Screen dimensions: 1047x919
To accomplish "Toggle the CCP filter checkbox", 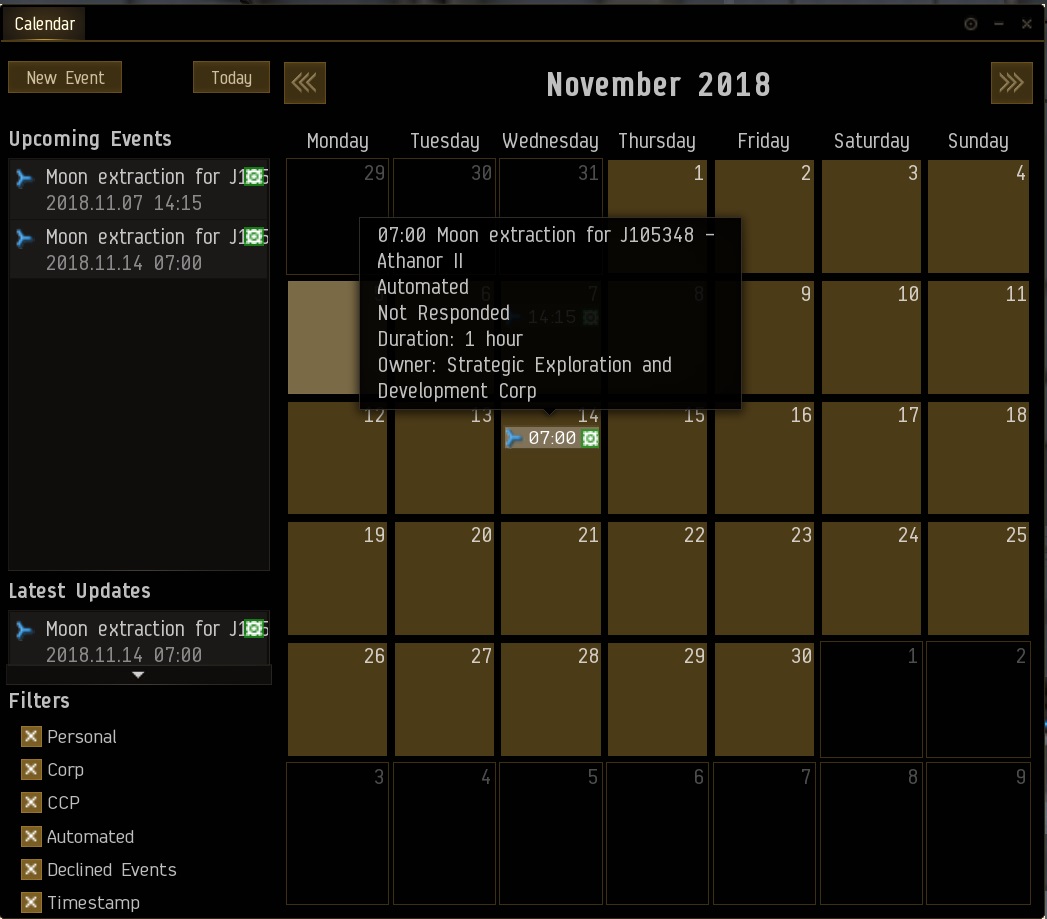I will click(x=31, y=803).
